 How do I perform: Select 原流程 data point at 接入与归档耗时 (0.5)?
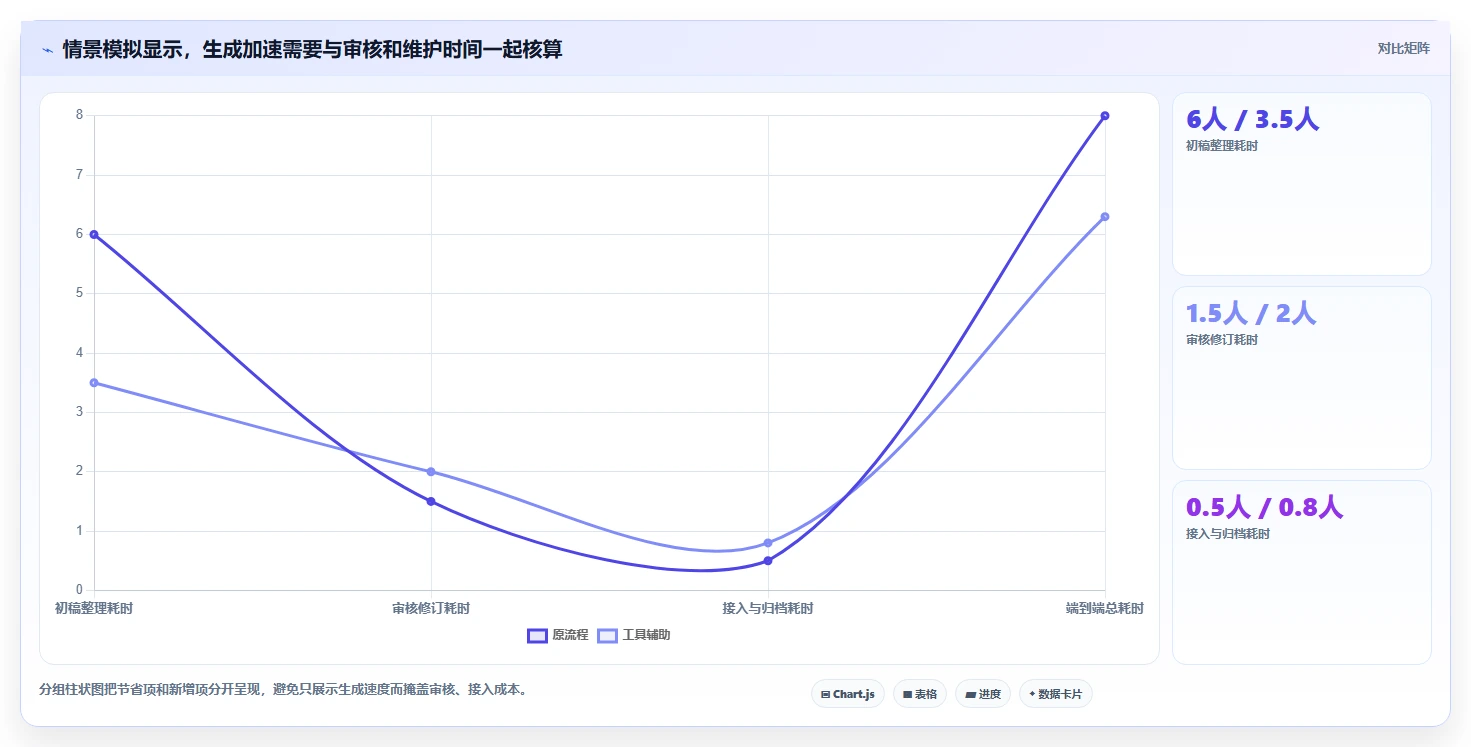pos(768,561)
